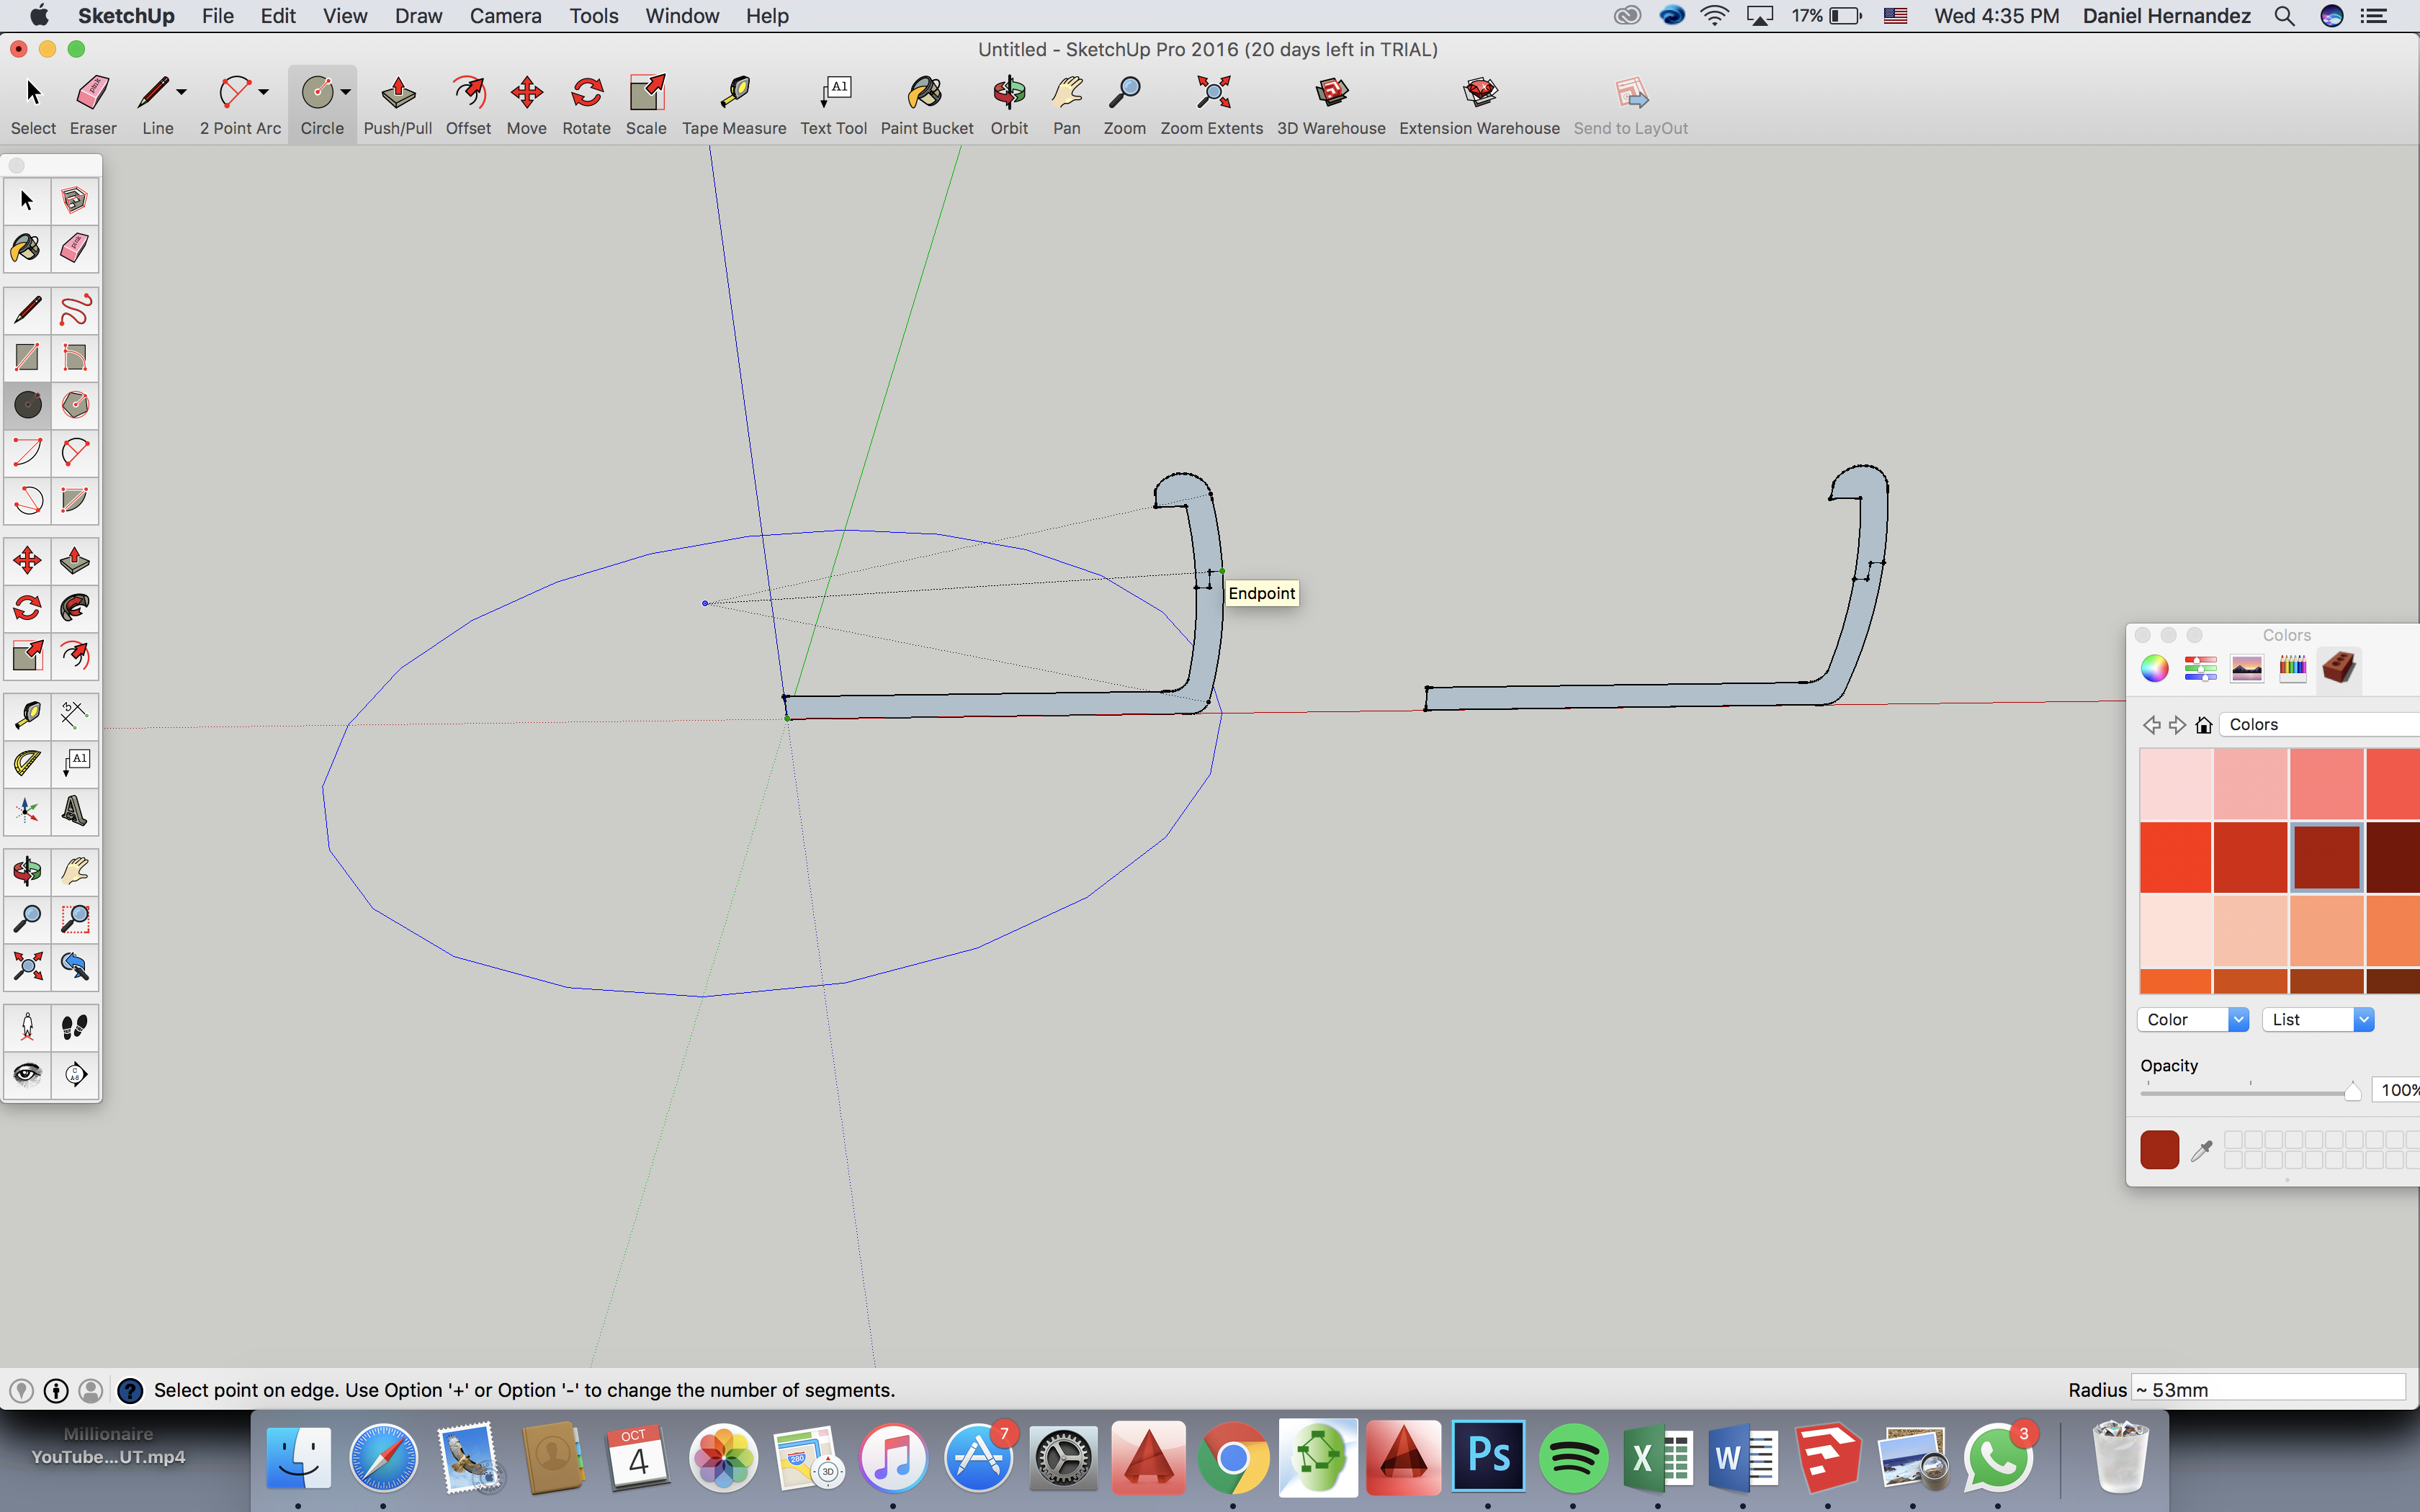Open the 3D Warehouse
Image resolution: width=2420 pixels, height=1512 pixels.
1331,104
